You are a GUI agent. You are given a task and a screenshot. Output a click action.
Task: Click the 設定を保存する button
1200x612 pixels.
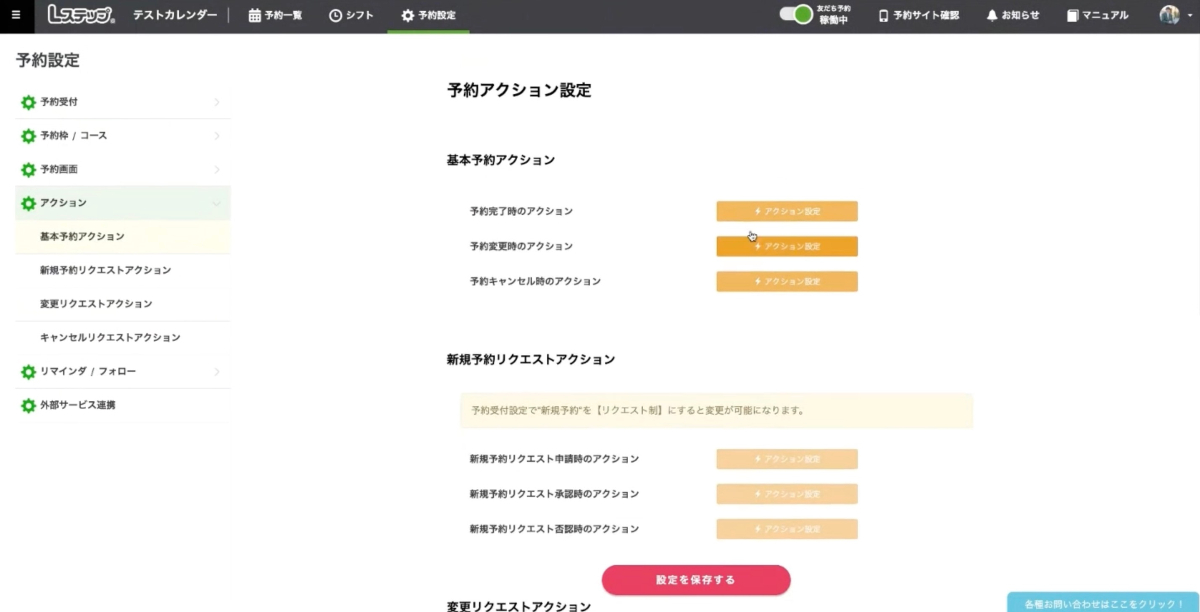[x=696, y=580]
